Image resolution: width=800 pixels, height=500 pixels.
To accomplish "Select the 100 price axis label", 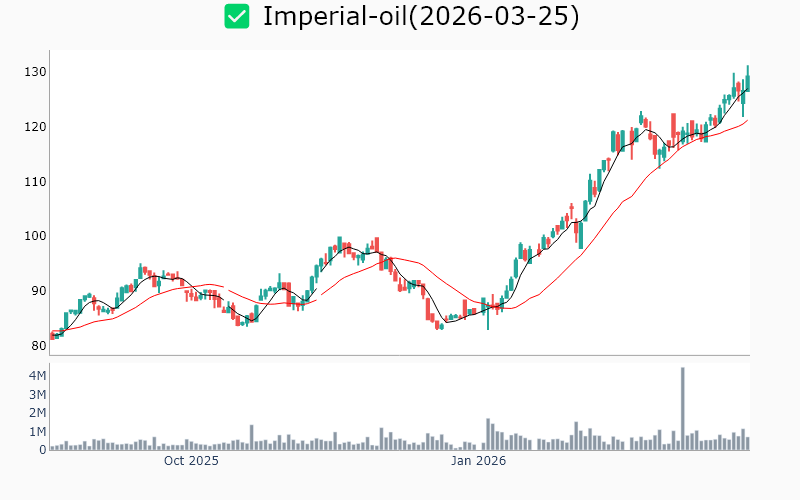I will 36,236.
